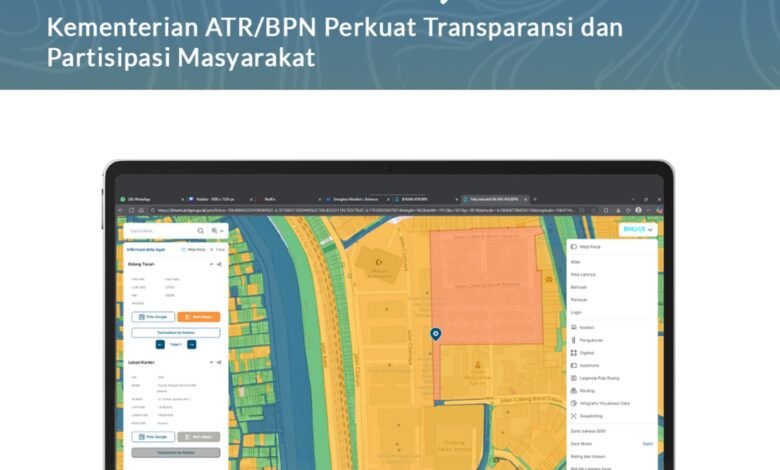Click grey Tambahkan ke Koleksi in Lokasi Kantor
This screenshot has width=780, height=470.
pyautogui.click(x=176, y=453)
